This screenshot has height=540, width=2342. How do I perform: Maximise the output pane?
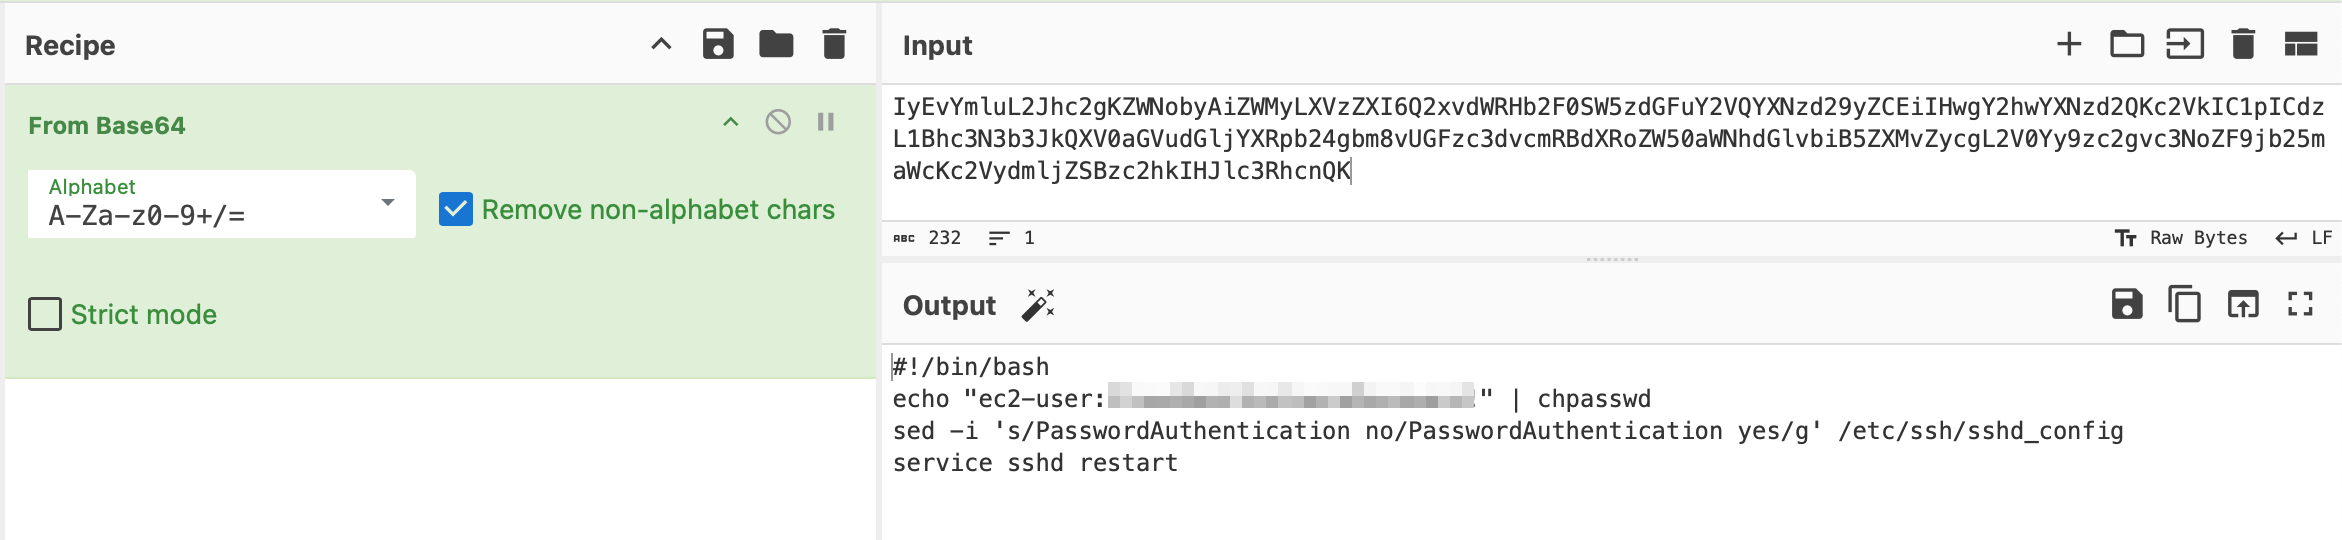pos(2301,304)
